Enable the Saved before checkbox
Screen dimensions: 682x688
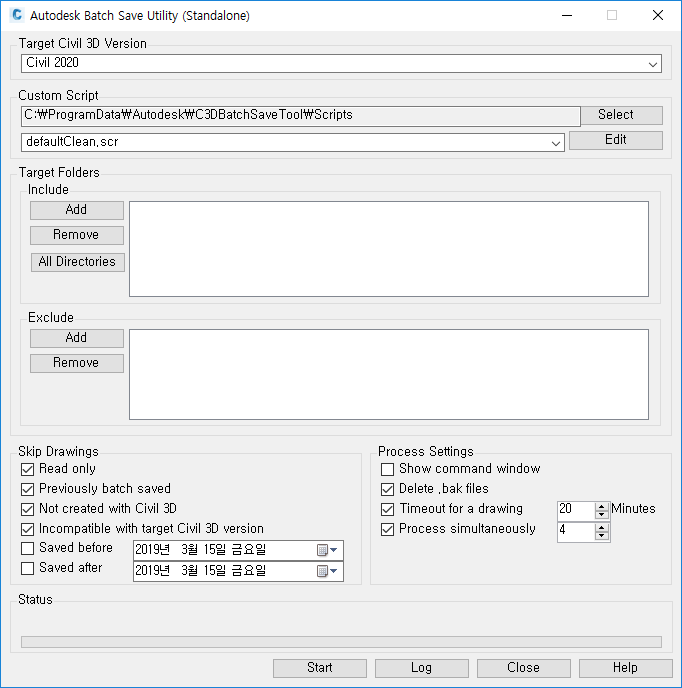(27, 548)
